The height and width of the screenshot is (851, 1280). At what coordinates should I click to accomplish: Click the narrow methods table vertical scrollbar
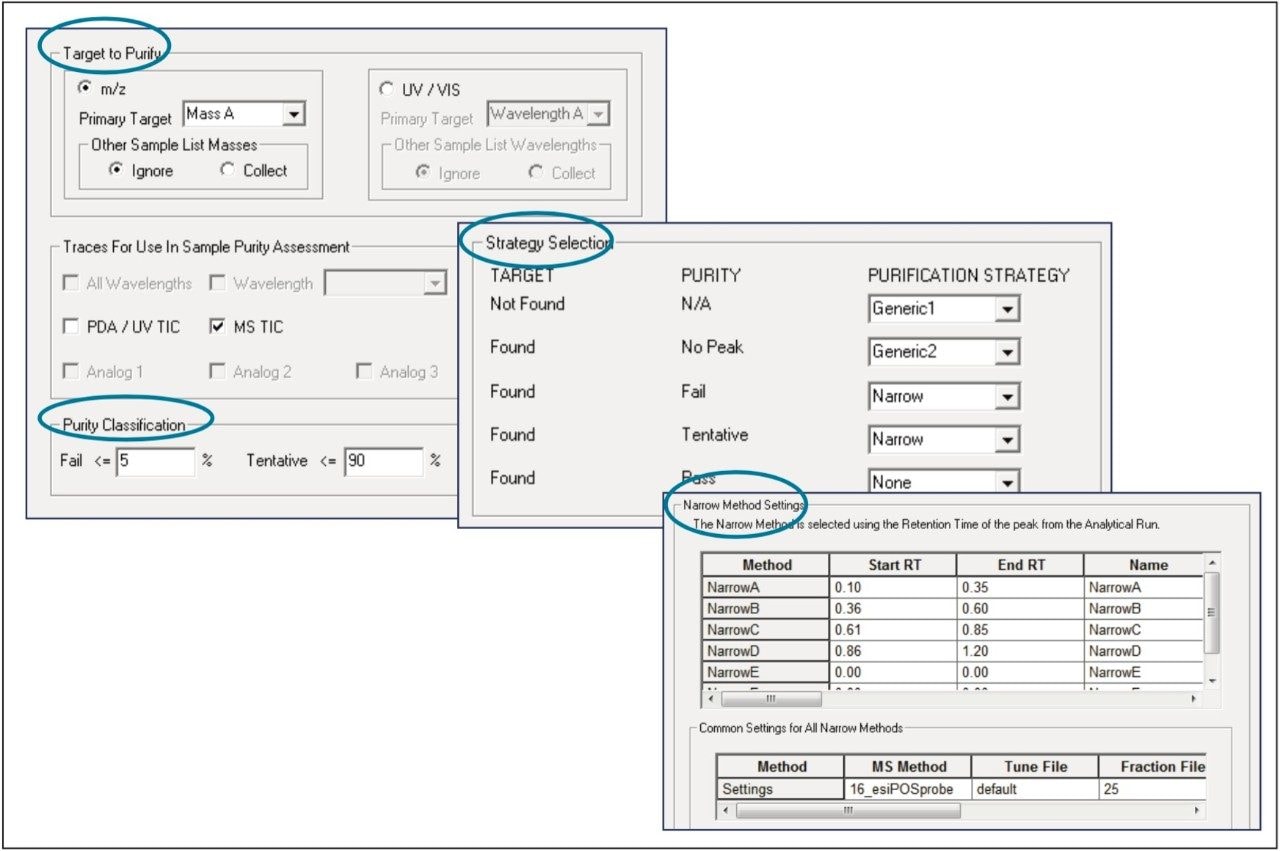click(x=1212, y=610)
